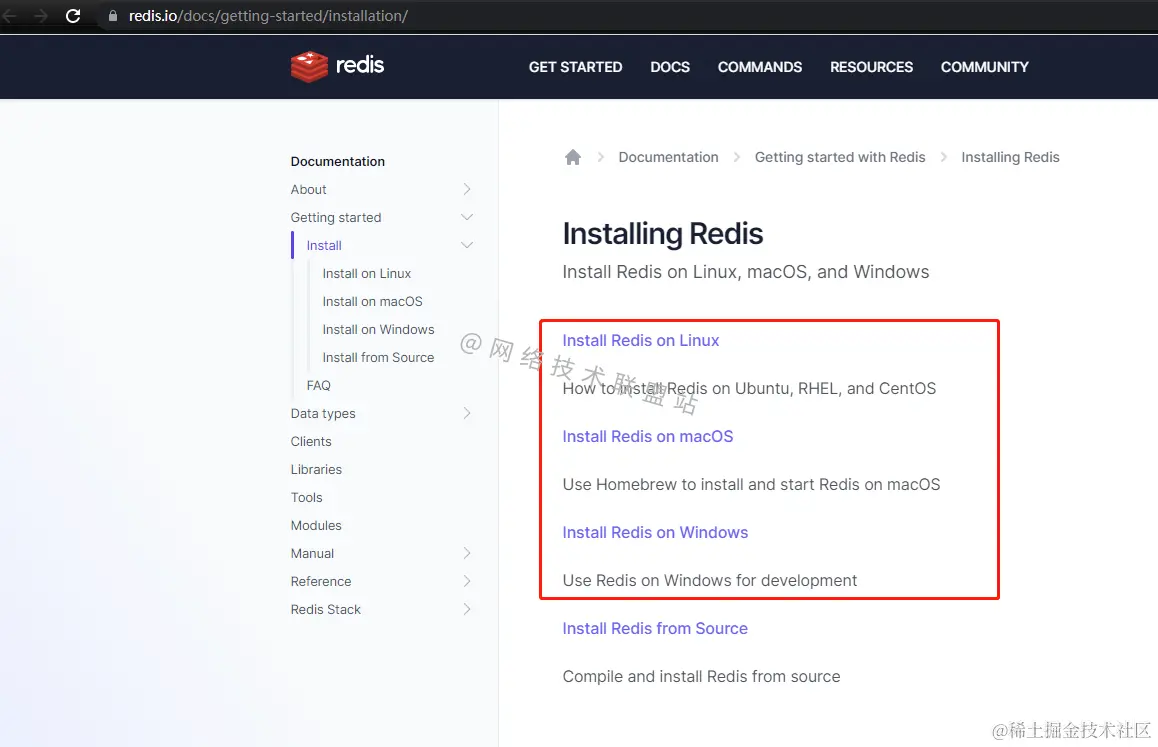Open the Install Redis on Windows link
Viewport: 1158px width, 747px height.
[x=655, y=533]
